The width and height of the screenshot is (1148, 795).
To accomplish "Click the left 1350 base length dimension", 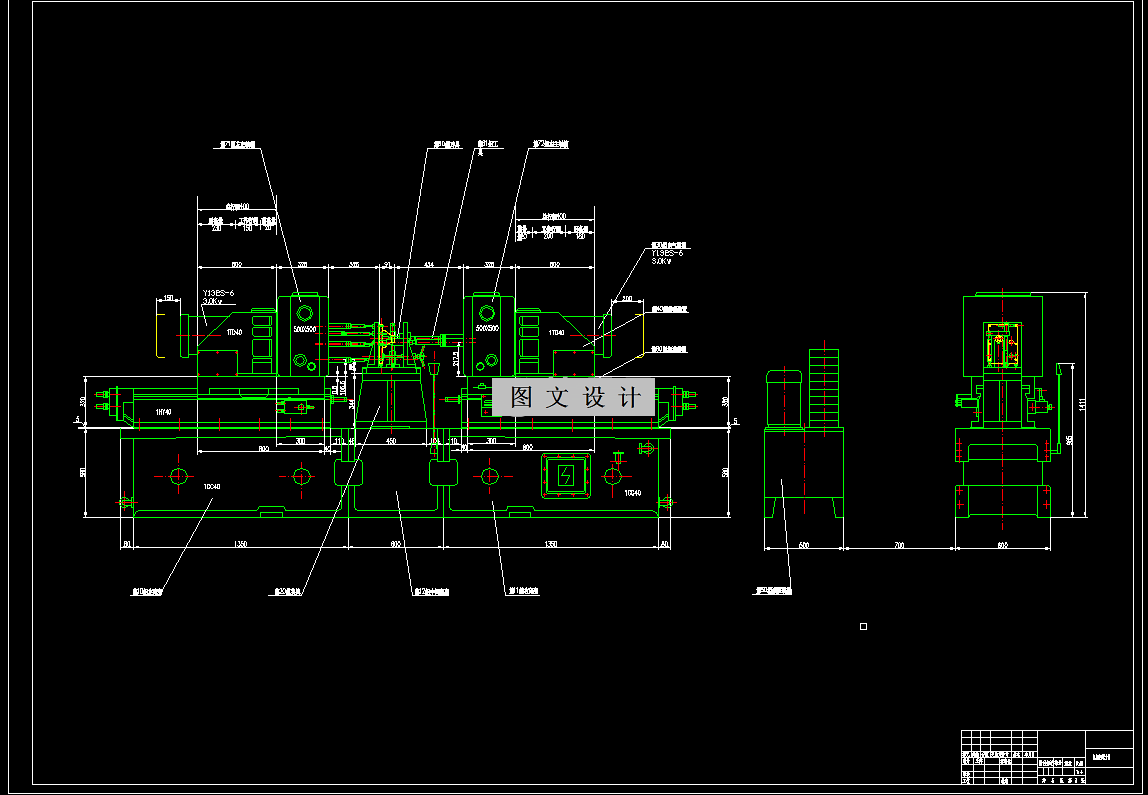I will (x=239, y=544).
